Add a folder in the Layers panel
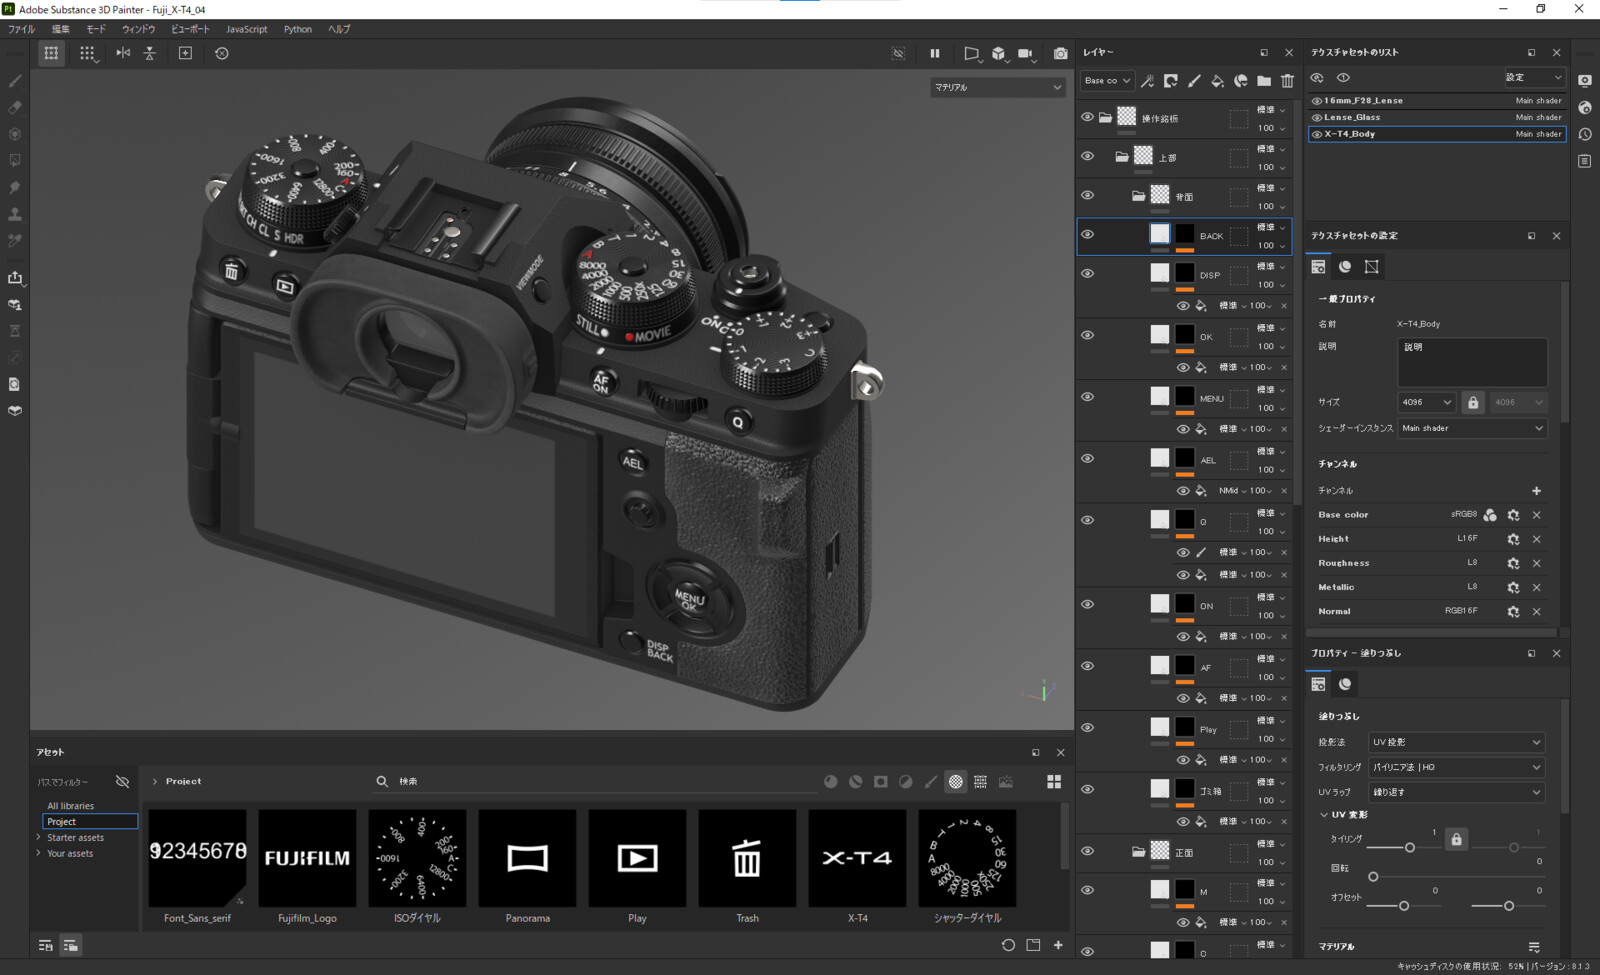The image size is (1600, 975). pos(1264,81)
